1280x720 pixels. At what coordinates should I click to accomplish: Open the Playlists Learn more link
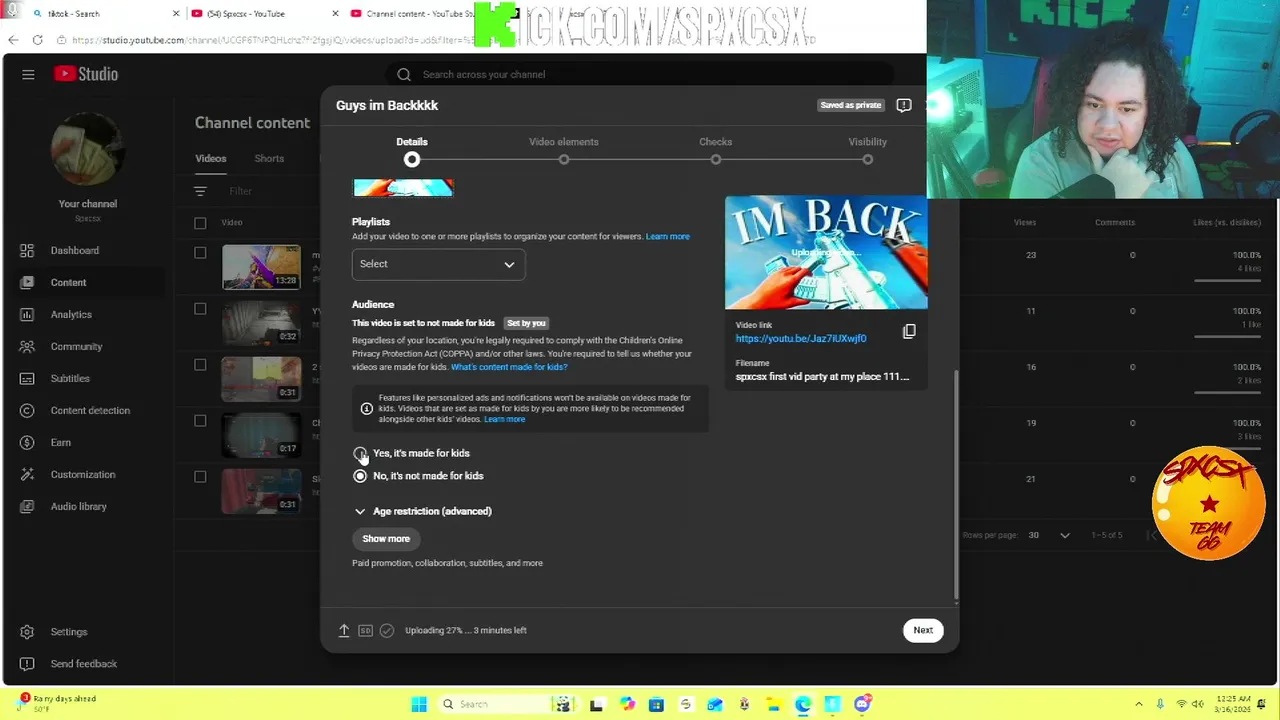[x=668, y=236]
